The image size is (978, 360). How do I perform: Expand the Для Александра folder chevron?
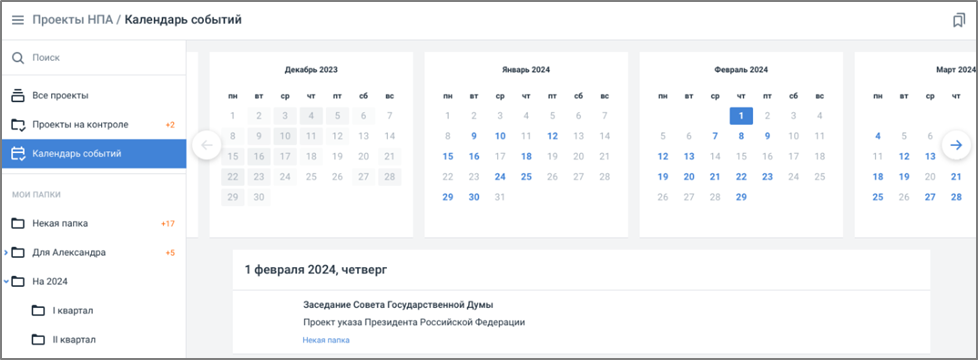coord(6,253)
